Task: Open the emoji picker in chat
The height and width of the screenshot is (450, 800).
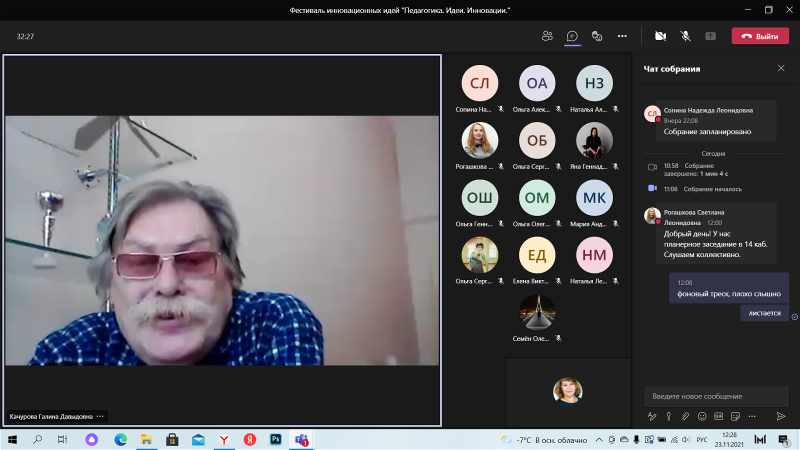Action: point(702,416)
